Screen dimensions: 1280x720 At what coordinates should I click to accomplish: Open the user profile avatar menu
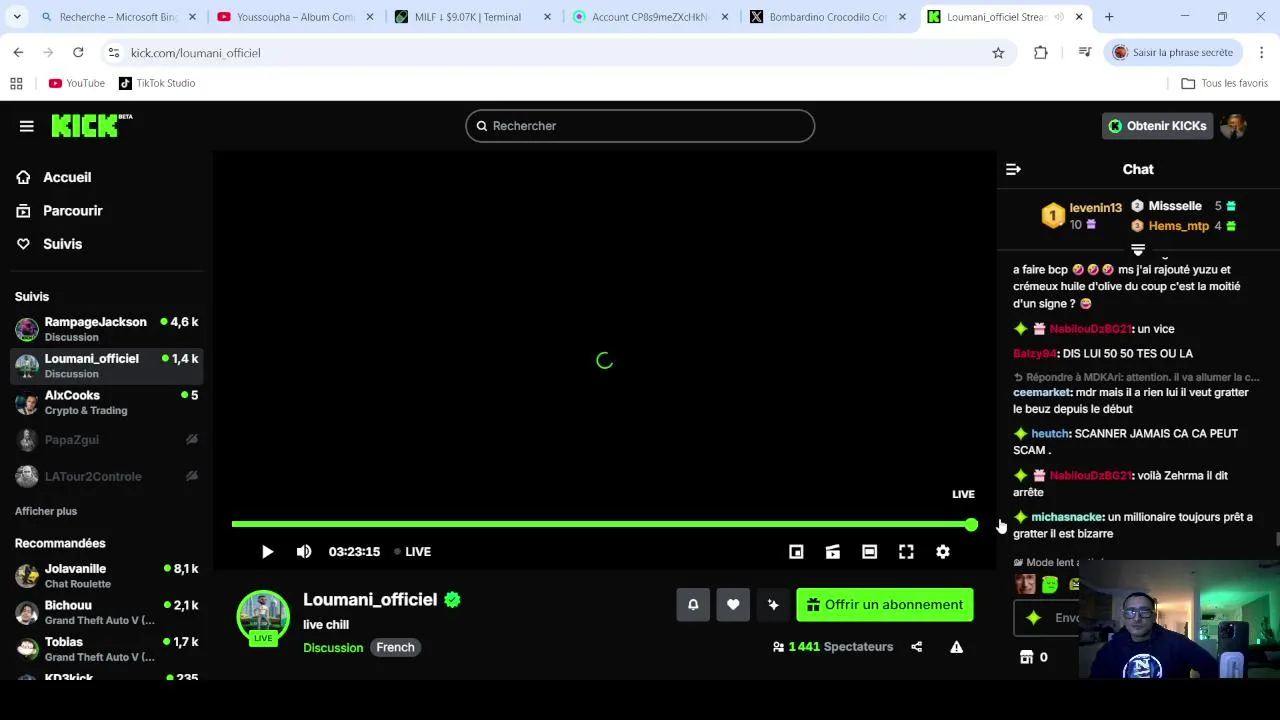pyautogui.click(x=1233, y=126)
